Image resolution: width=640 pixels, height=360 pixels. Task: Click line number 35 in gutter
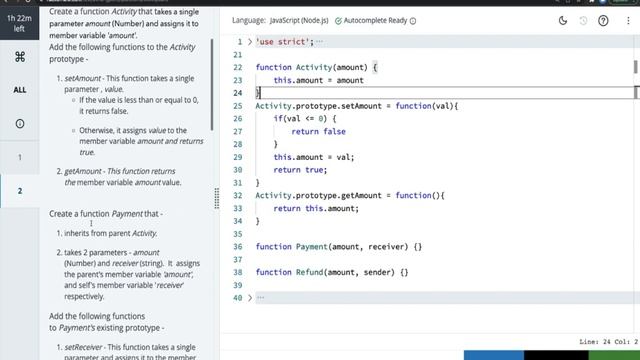click(x=238, y=234)
